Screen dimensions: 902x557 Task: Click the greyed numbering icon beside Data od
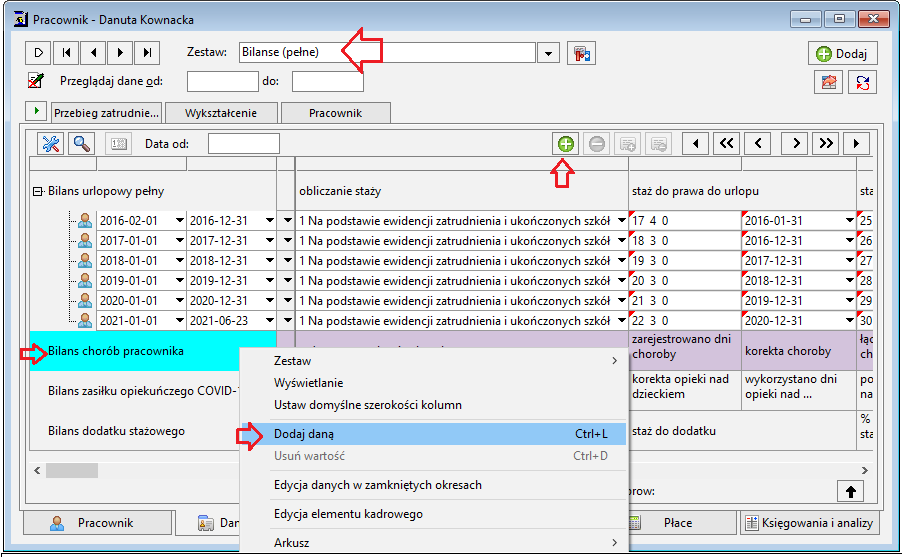119,144
